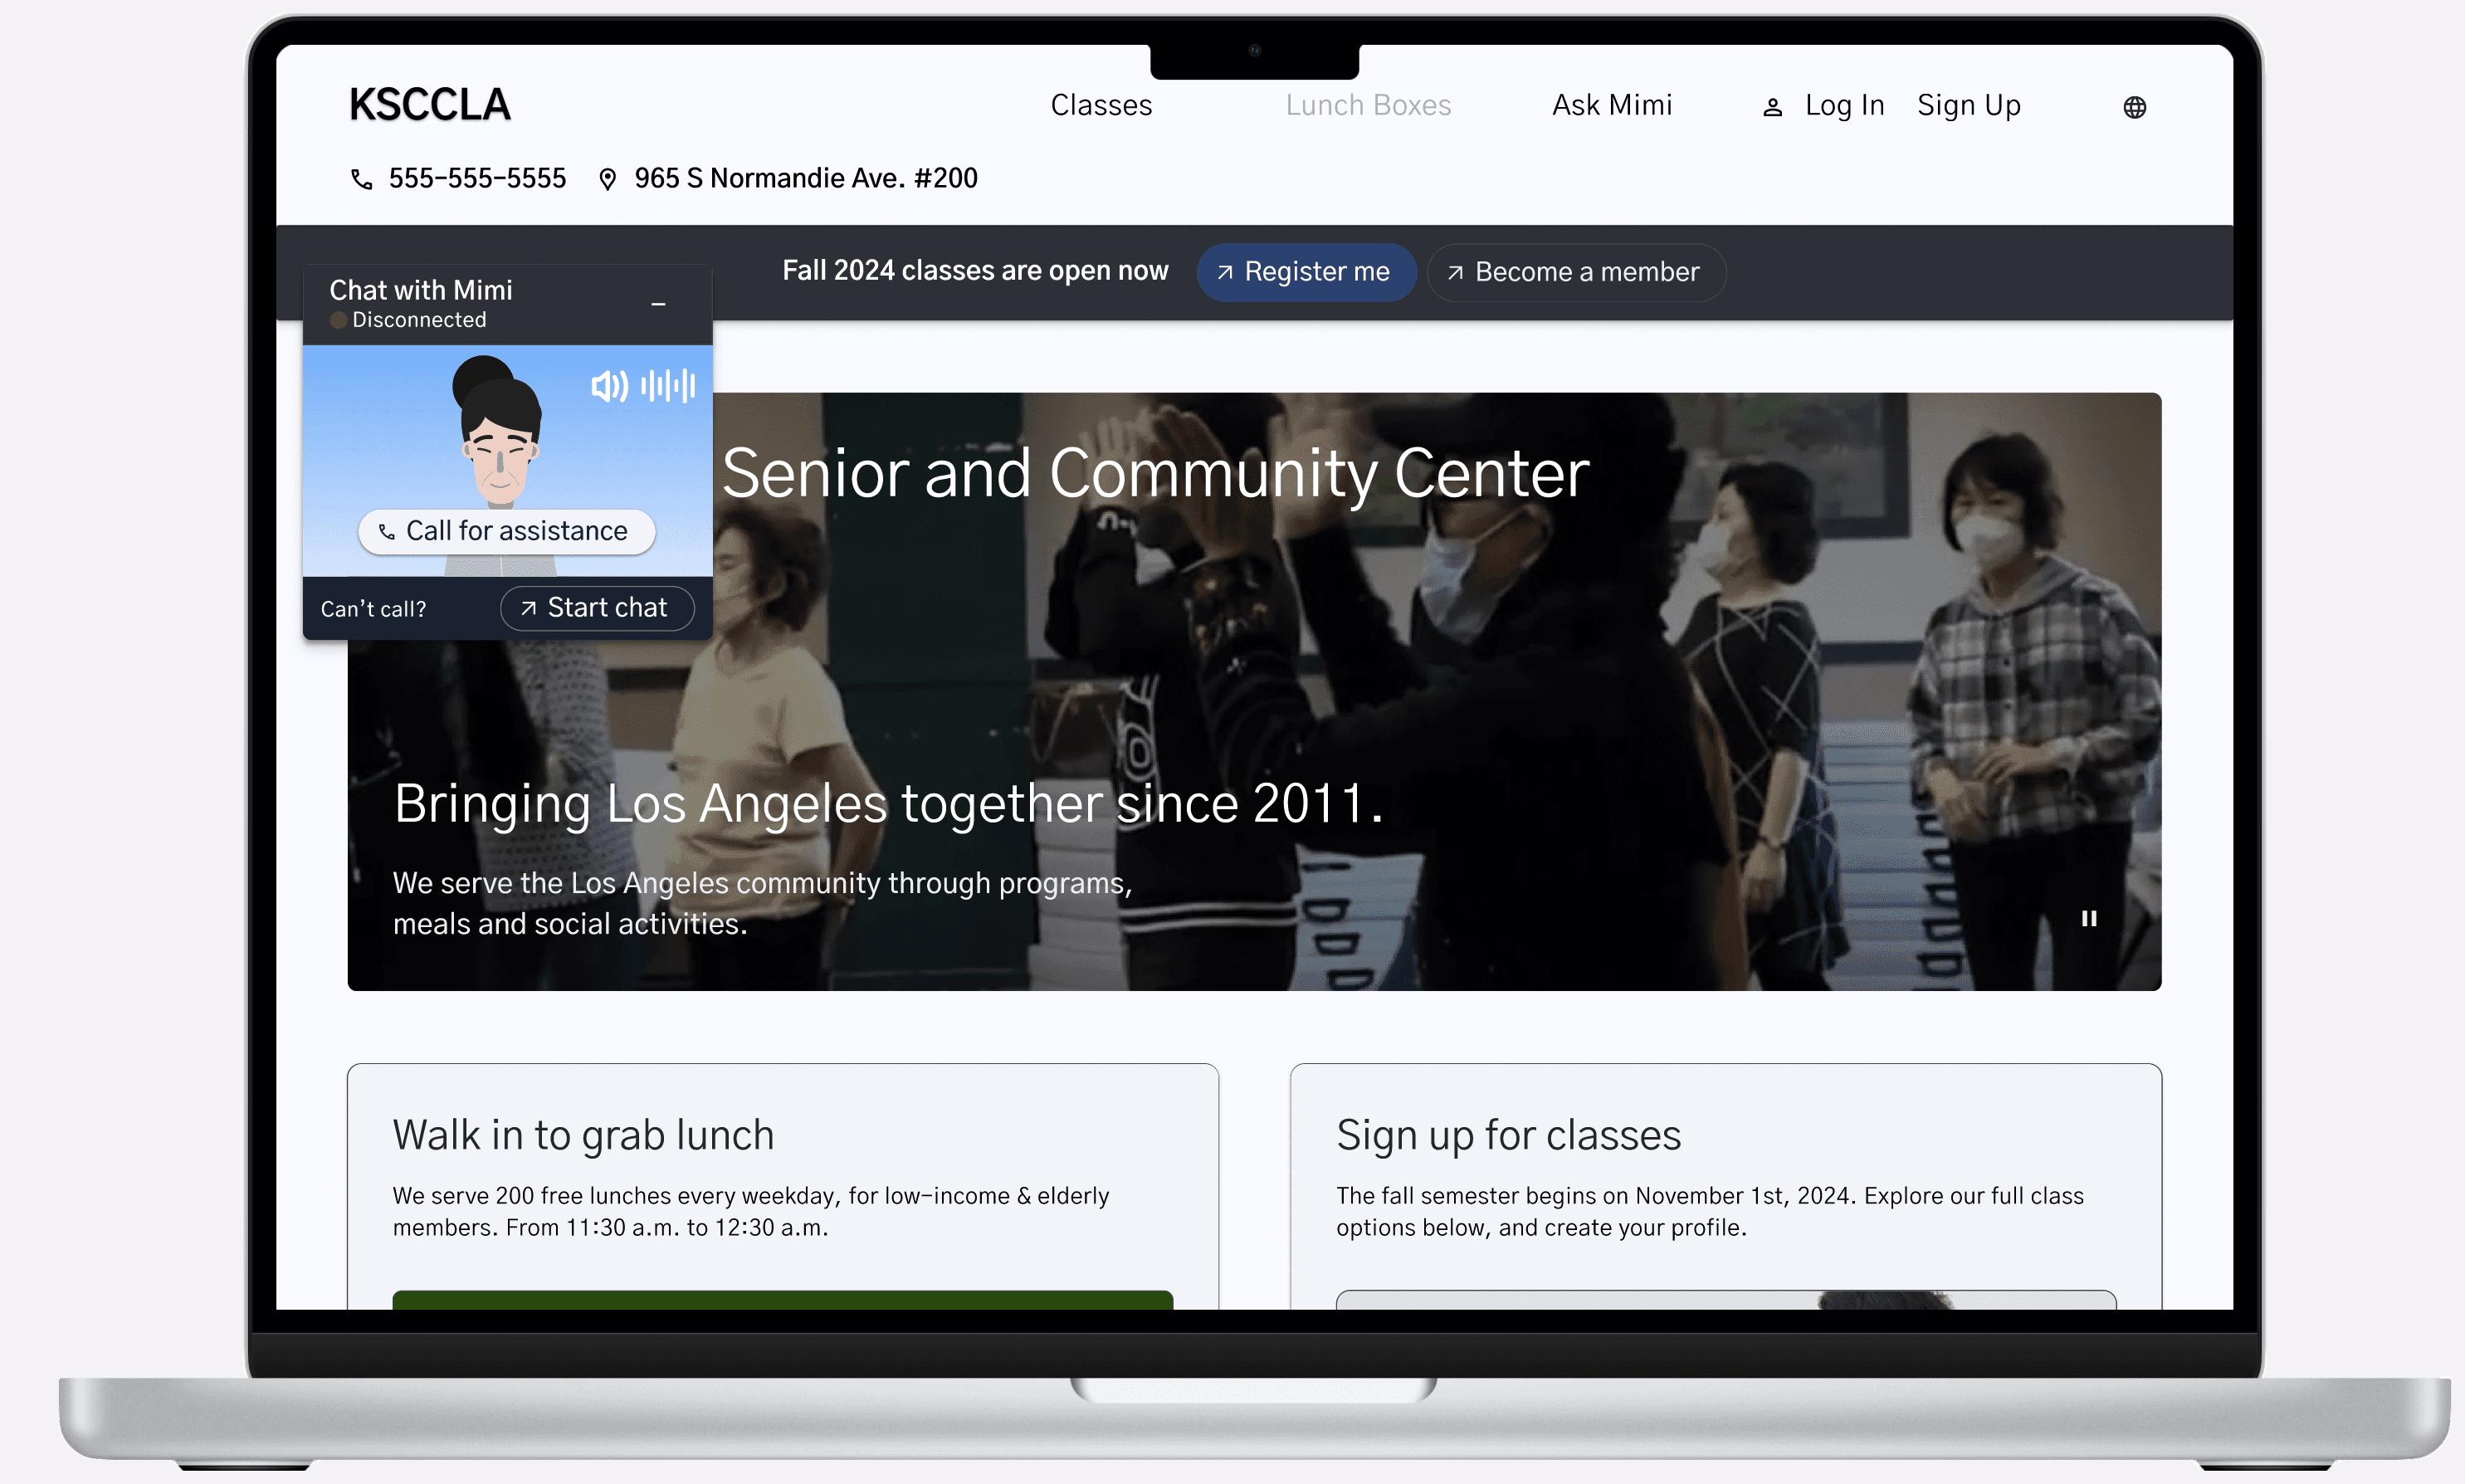The height and width of the screenshot is (1484, 2465).
Task: Go to Ask Mimi page
Action: point(1611,105)
